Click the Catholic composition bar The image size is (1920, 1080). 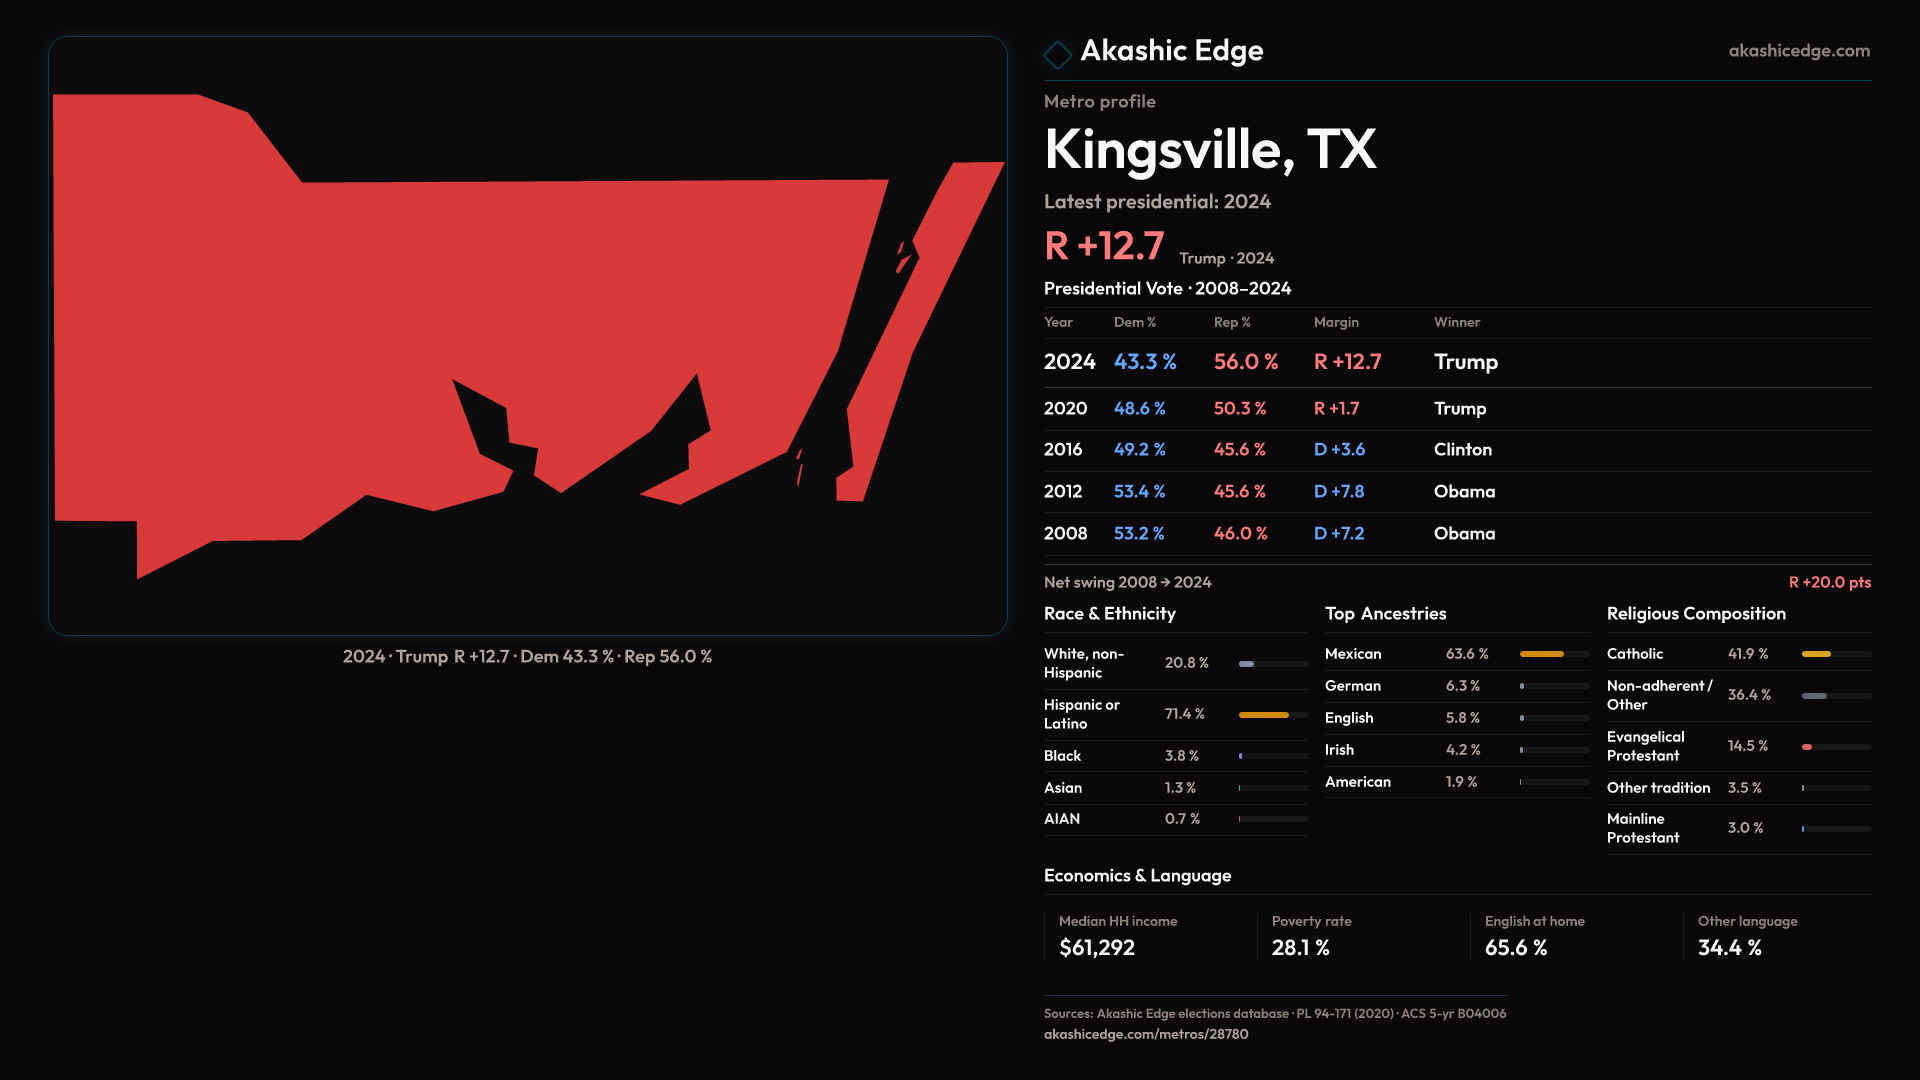1816,654
